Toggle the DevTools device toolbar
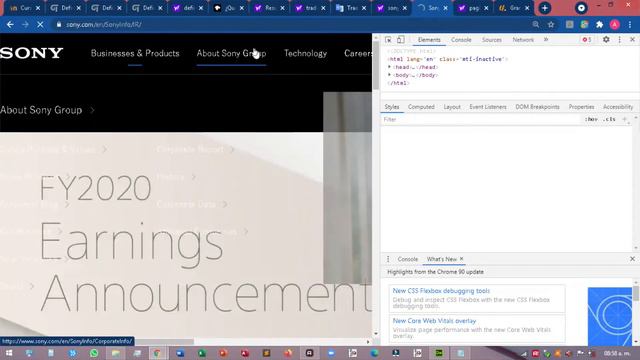640x360 pixels. pos(400,40)
